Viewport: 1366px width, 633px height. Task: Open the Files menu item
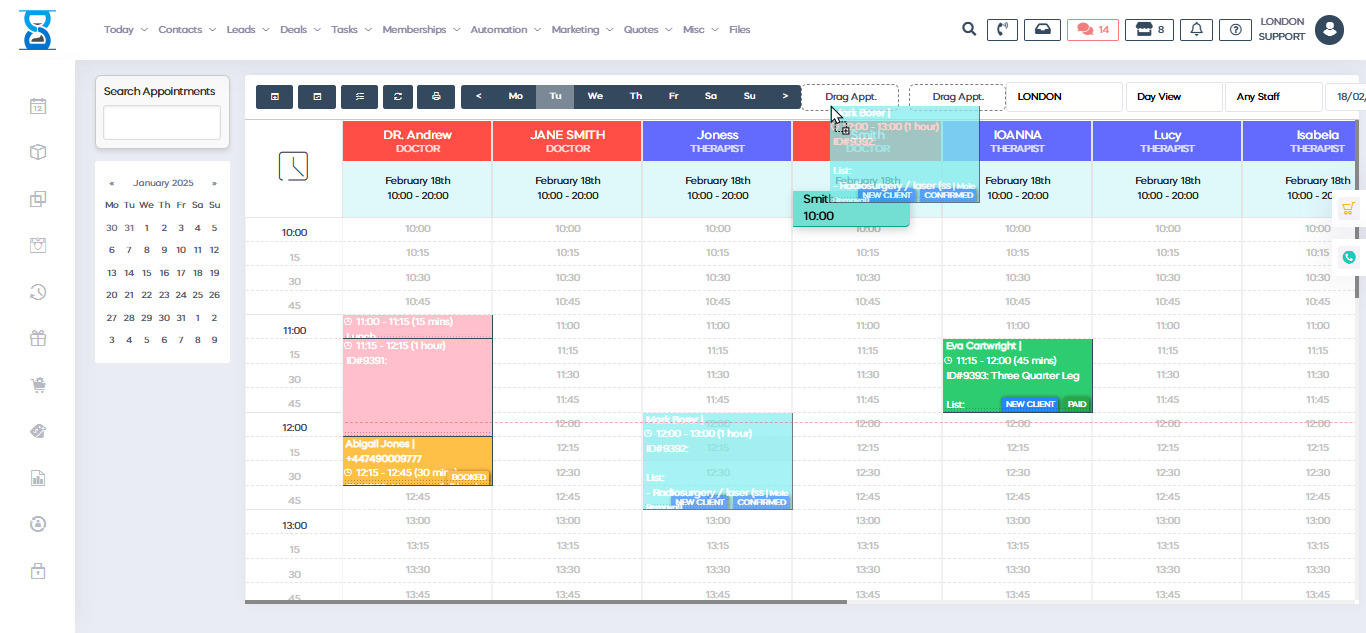click(739, 30)
